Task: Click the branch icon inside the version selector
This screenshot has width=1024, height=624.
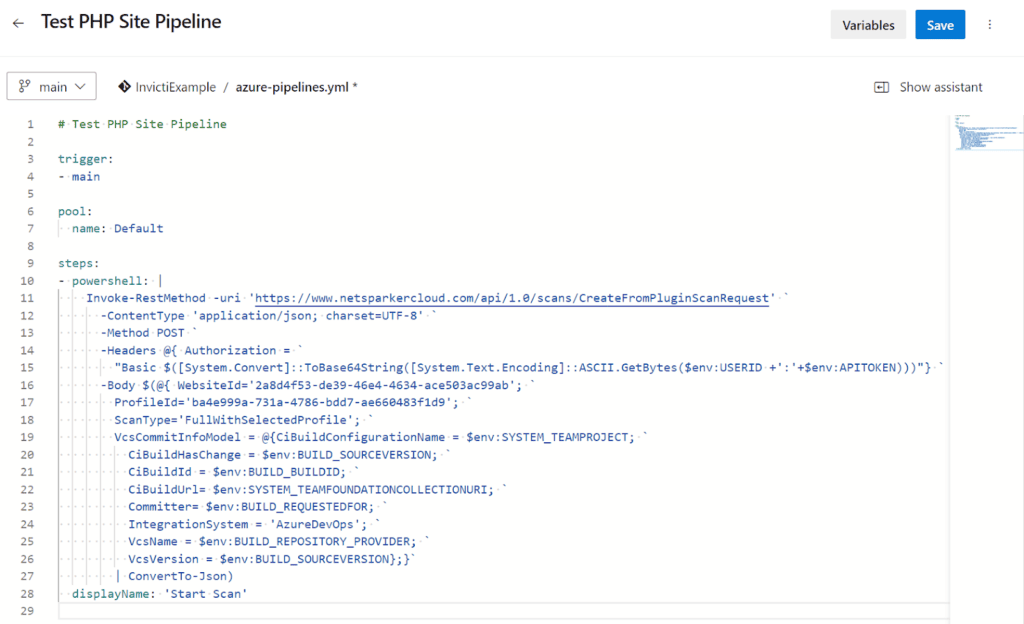Action: [x=24, y=86]
